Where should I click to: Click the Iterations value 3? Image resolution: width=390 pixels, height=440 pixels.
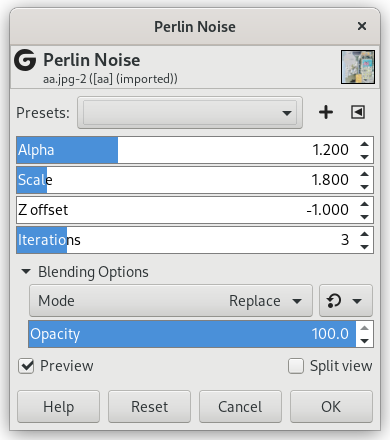coord(345,240)
